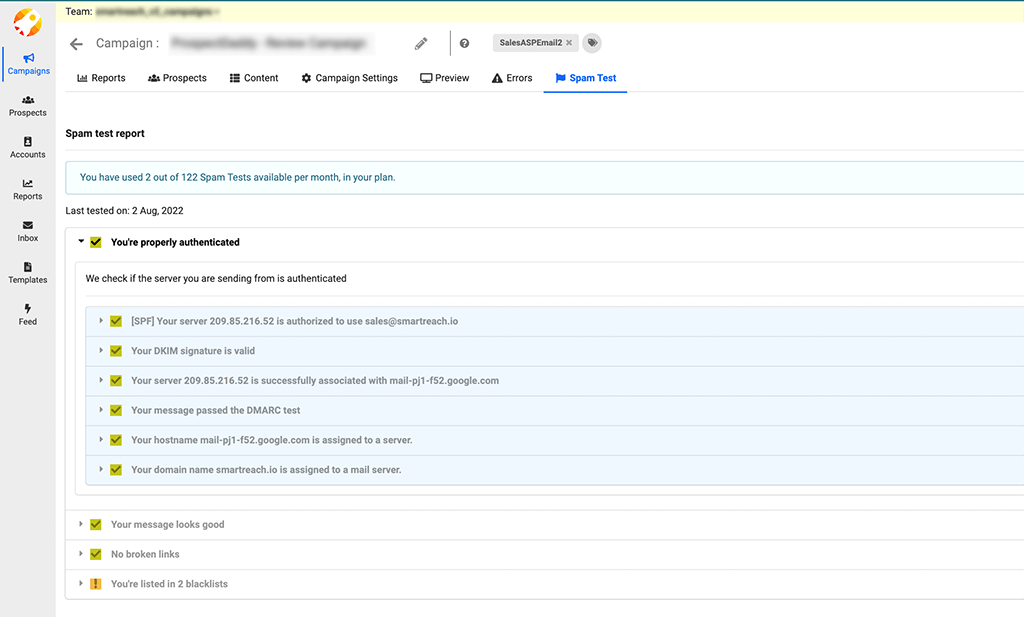The image size is (1024, 617).
Task: Open the Preview tab
Action: [x=445, y=78]
